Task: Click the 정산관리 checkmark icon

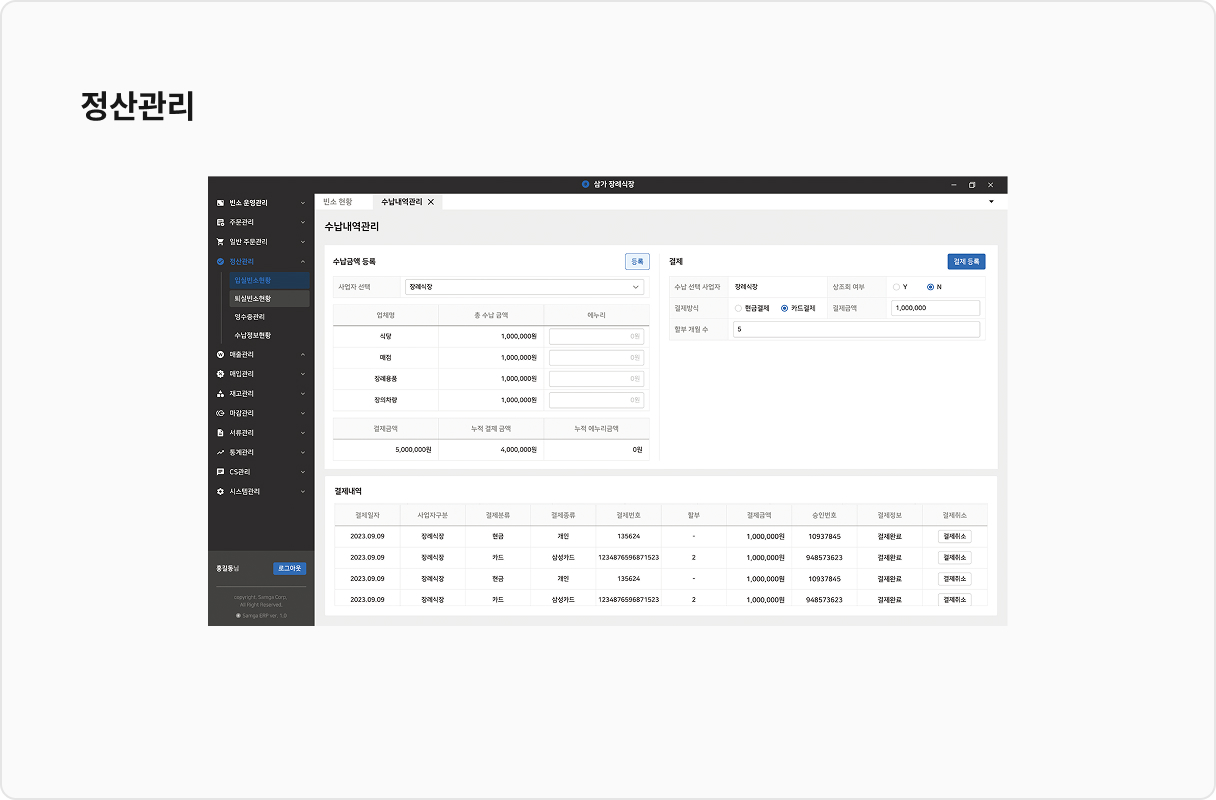Action: point(220,261)
